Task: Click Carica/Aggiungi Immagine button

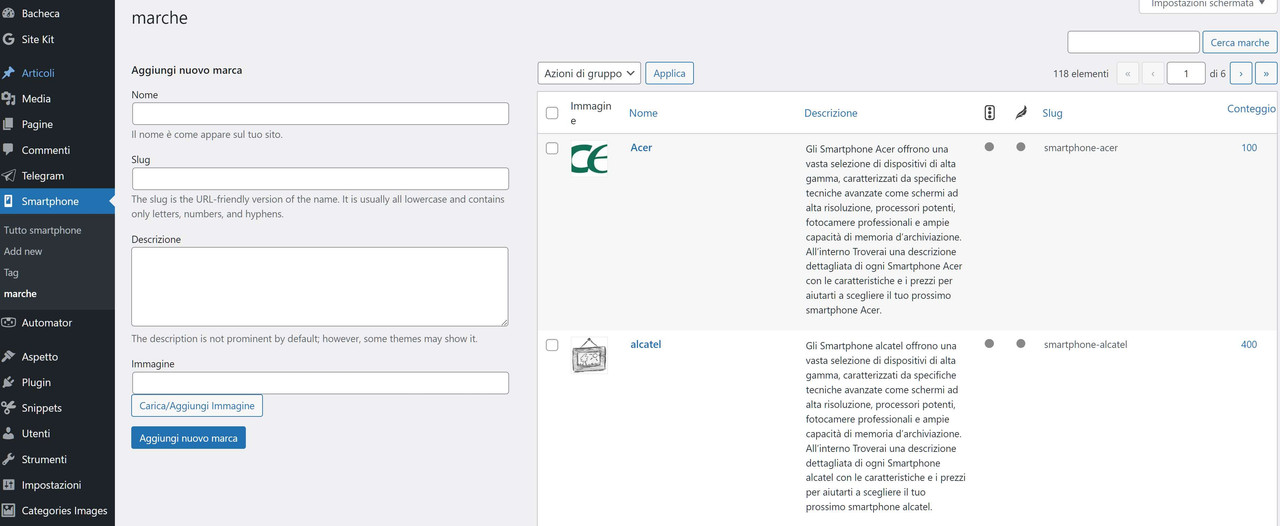Action: (x=197, y=406)
